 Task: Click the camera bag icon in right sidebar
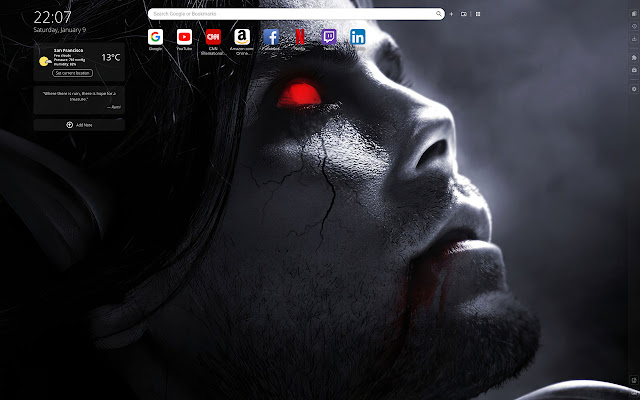(x=634, y=70)
